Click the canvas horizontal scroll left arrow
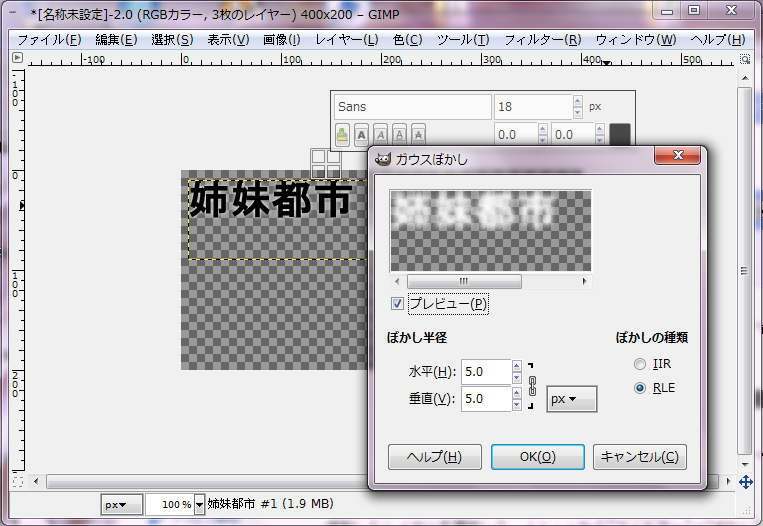Image resolution: width=763 pixels, height=526 pixels. click(x=36, y=482)
